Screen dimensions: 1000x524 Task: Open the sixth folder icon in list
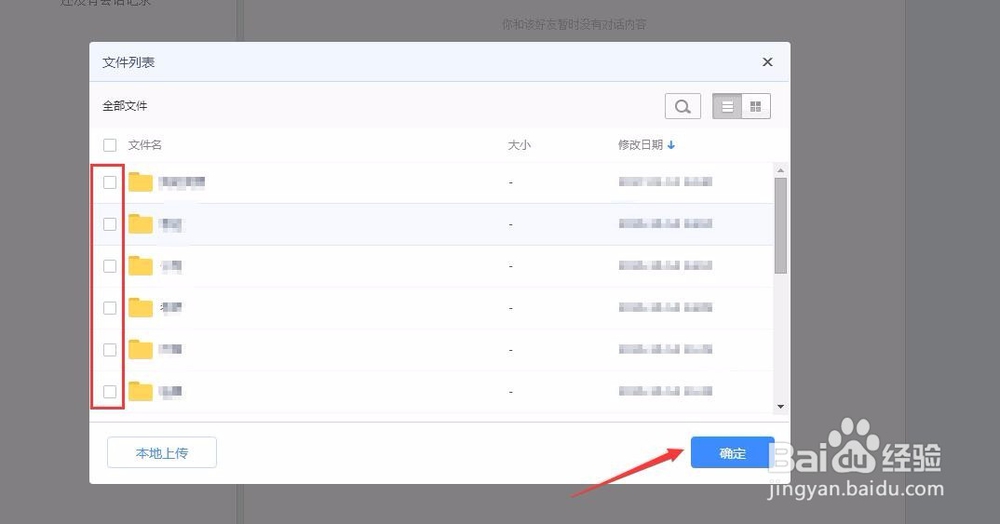[140, 391]
